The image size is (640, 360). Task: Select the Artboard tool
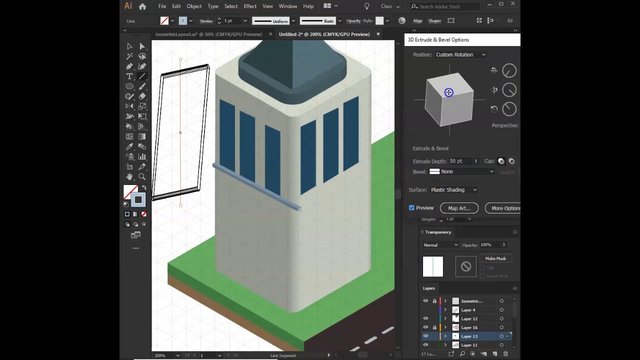click(129, 167)
